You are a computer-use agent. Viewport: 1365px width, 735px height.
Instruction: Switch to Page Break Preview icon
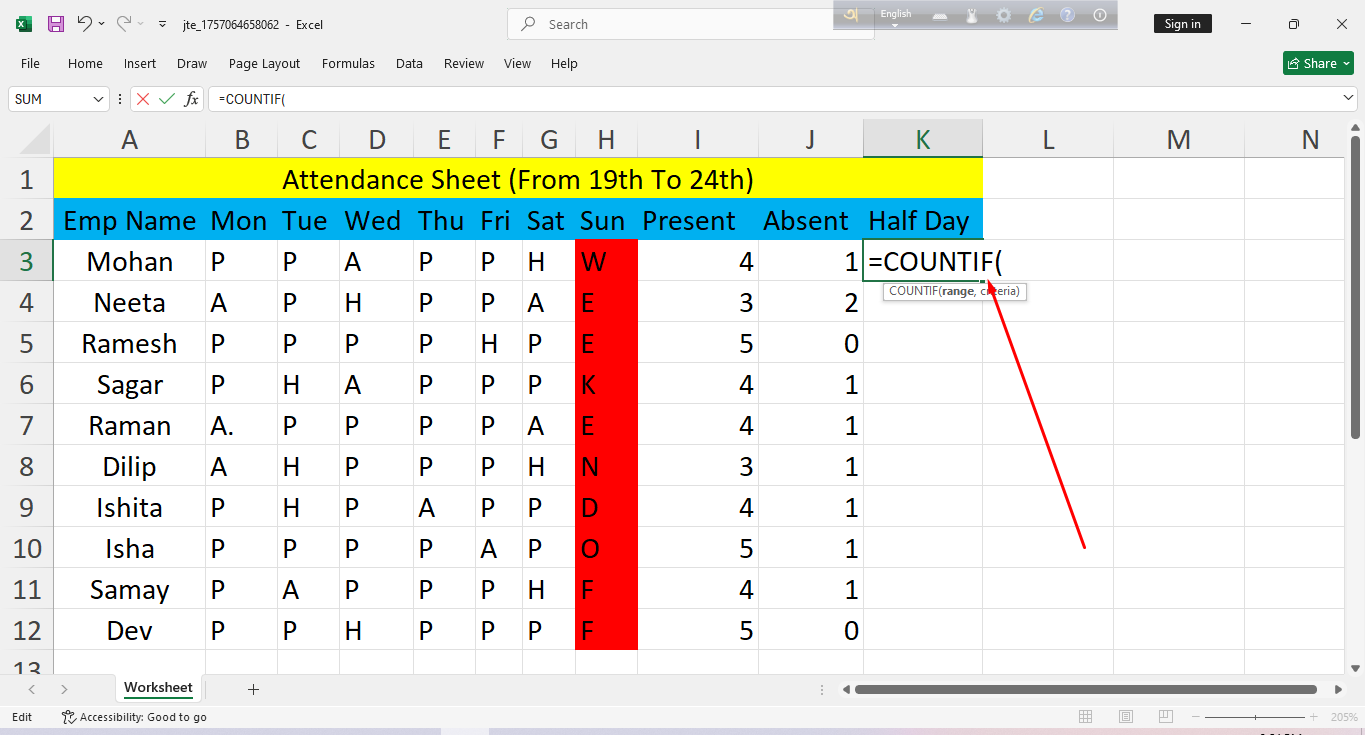pos(1165,717)
